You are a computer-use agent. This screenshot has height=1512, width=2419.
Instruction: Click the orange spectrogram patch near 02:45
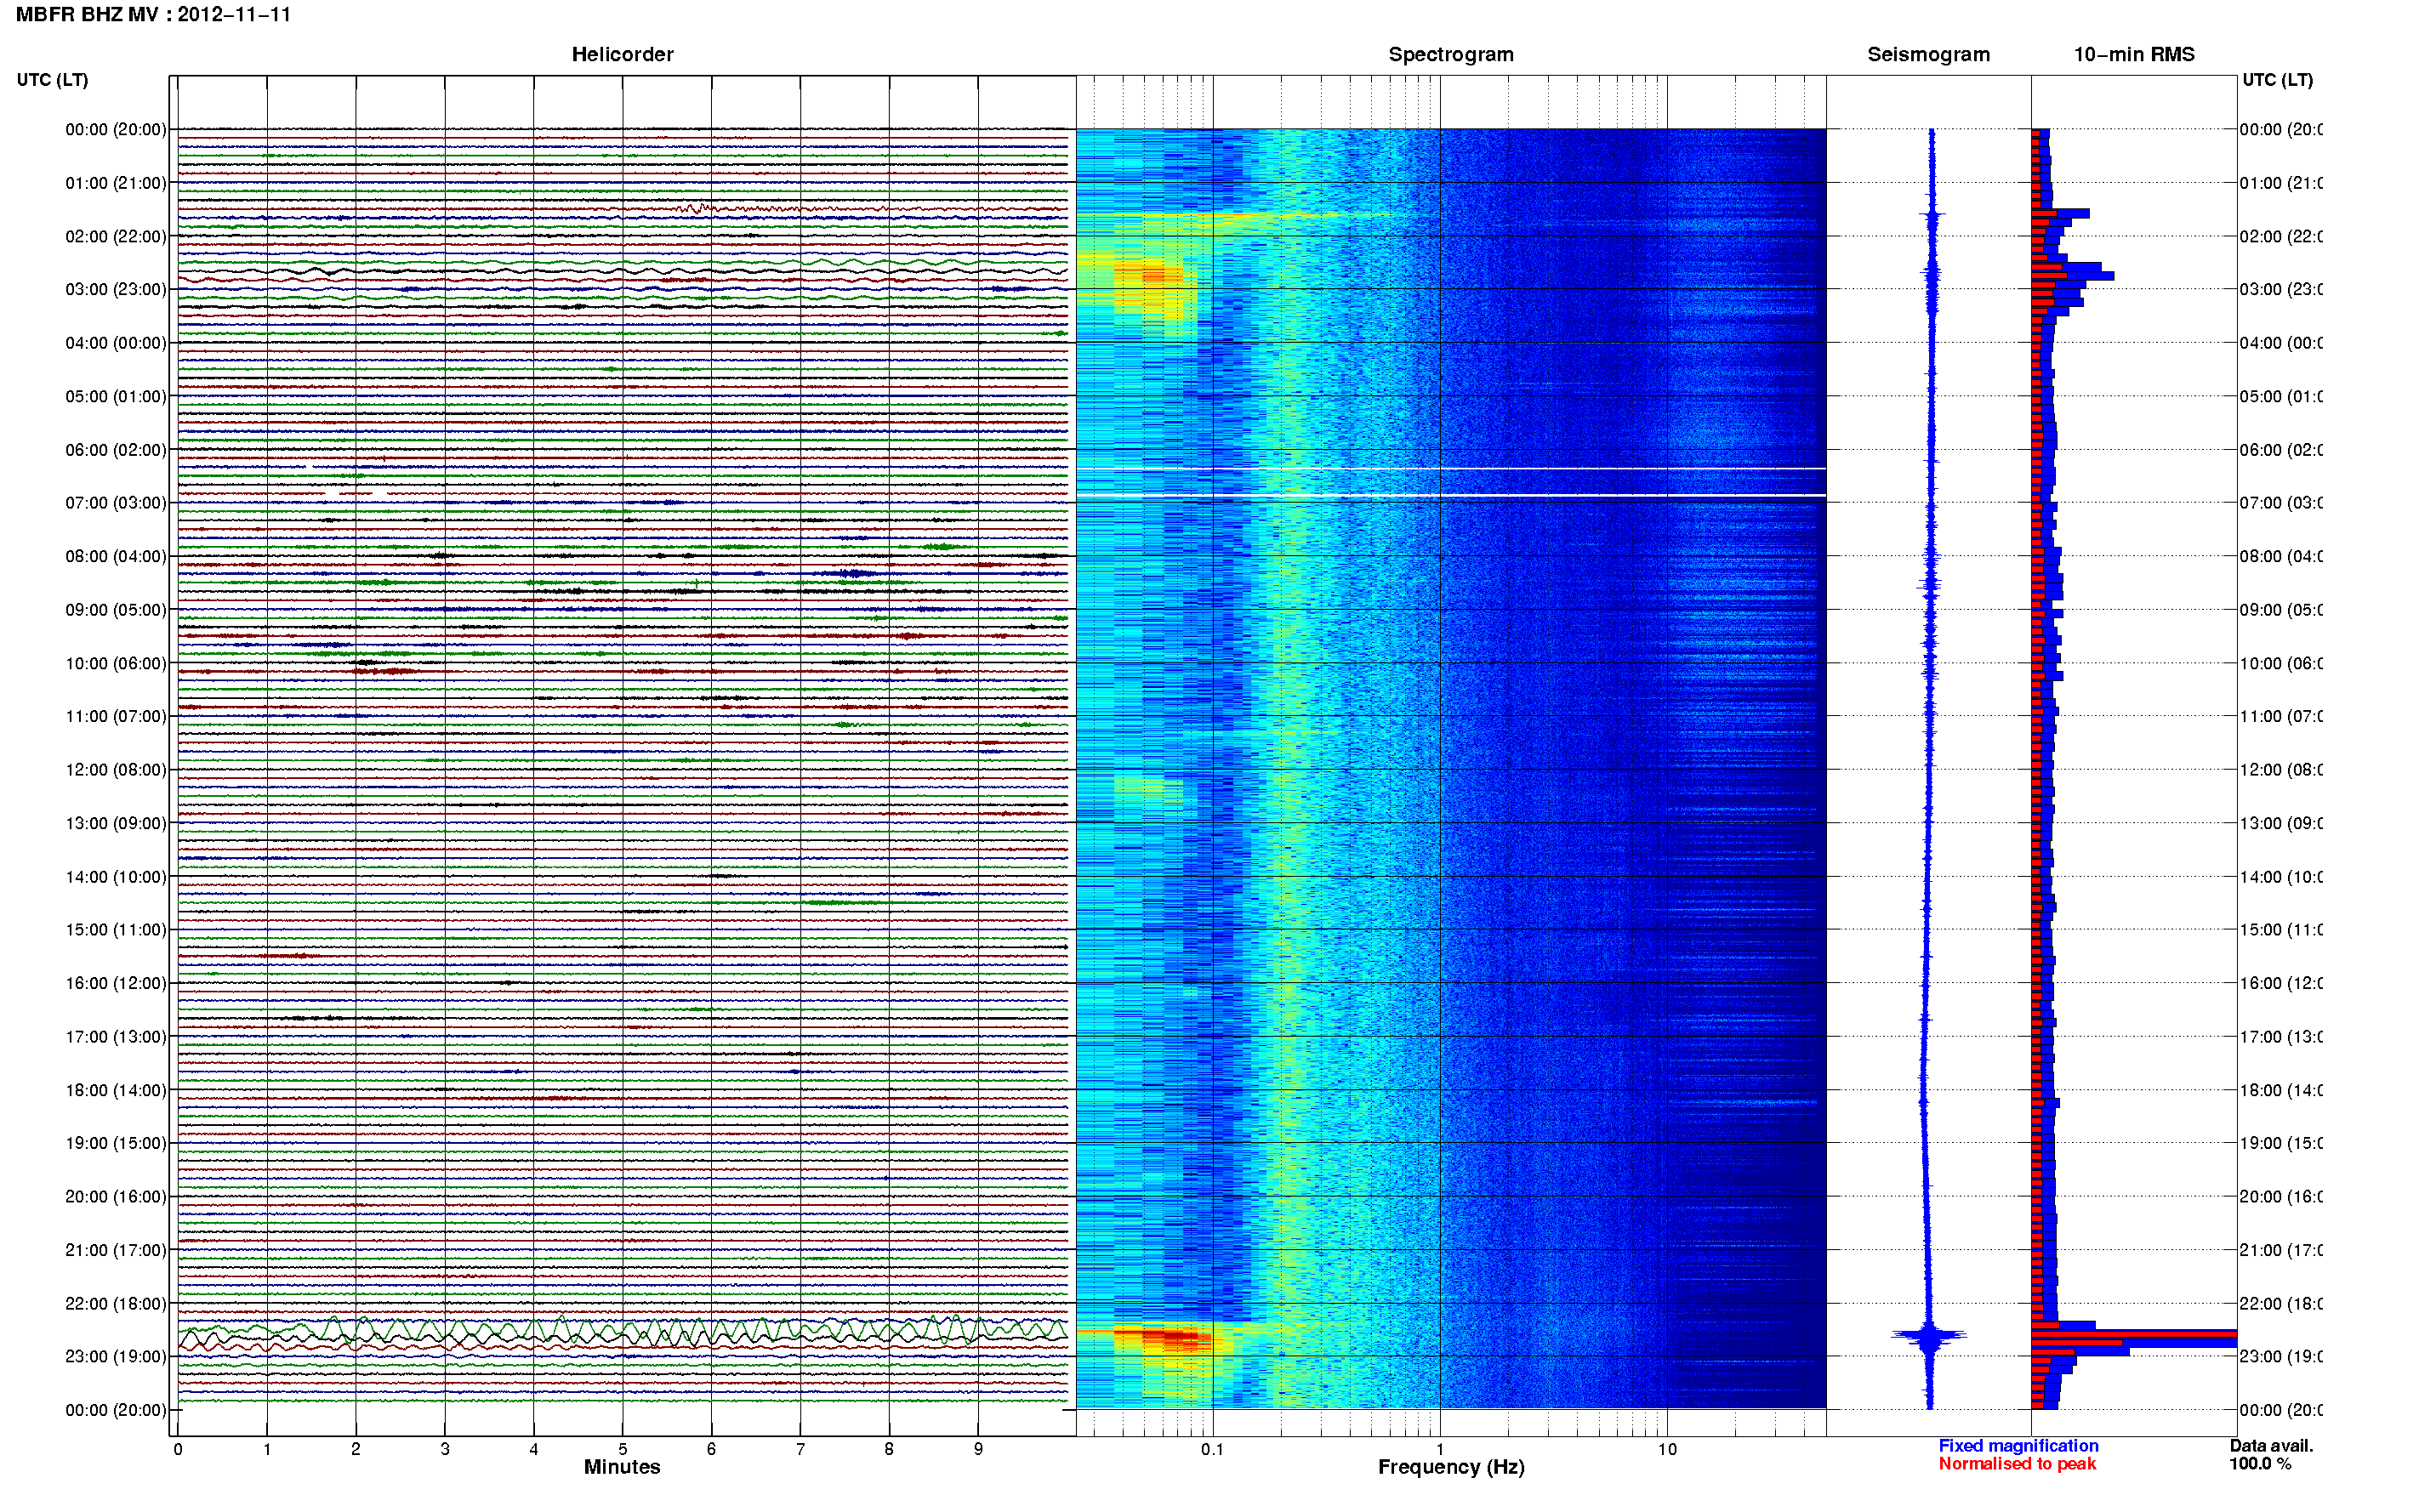[x=1153, y=275]
